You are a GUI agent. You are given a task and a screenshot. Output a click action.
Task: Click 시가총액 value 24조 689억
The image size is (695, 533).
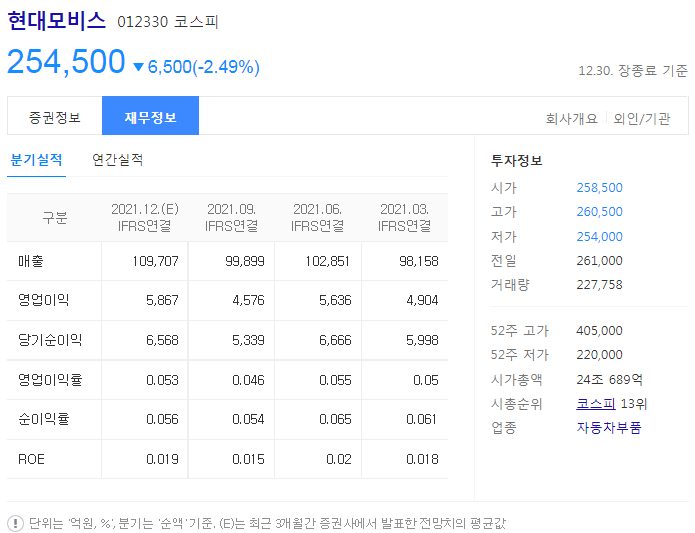(609, 379)
